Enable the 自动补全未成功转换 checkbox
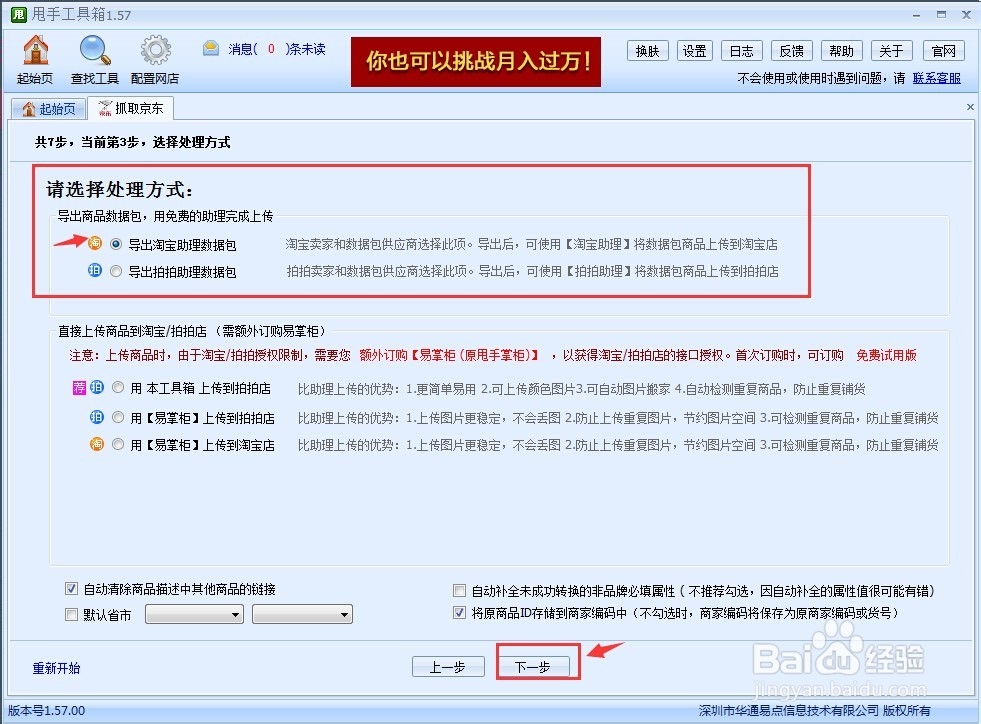 click(459, 589)
